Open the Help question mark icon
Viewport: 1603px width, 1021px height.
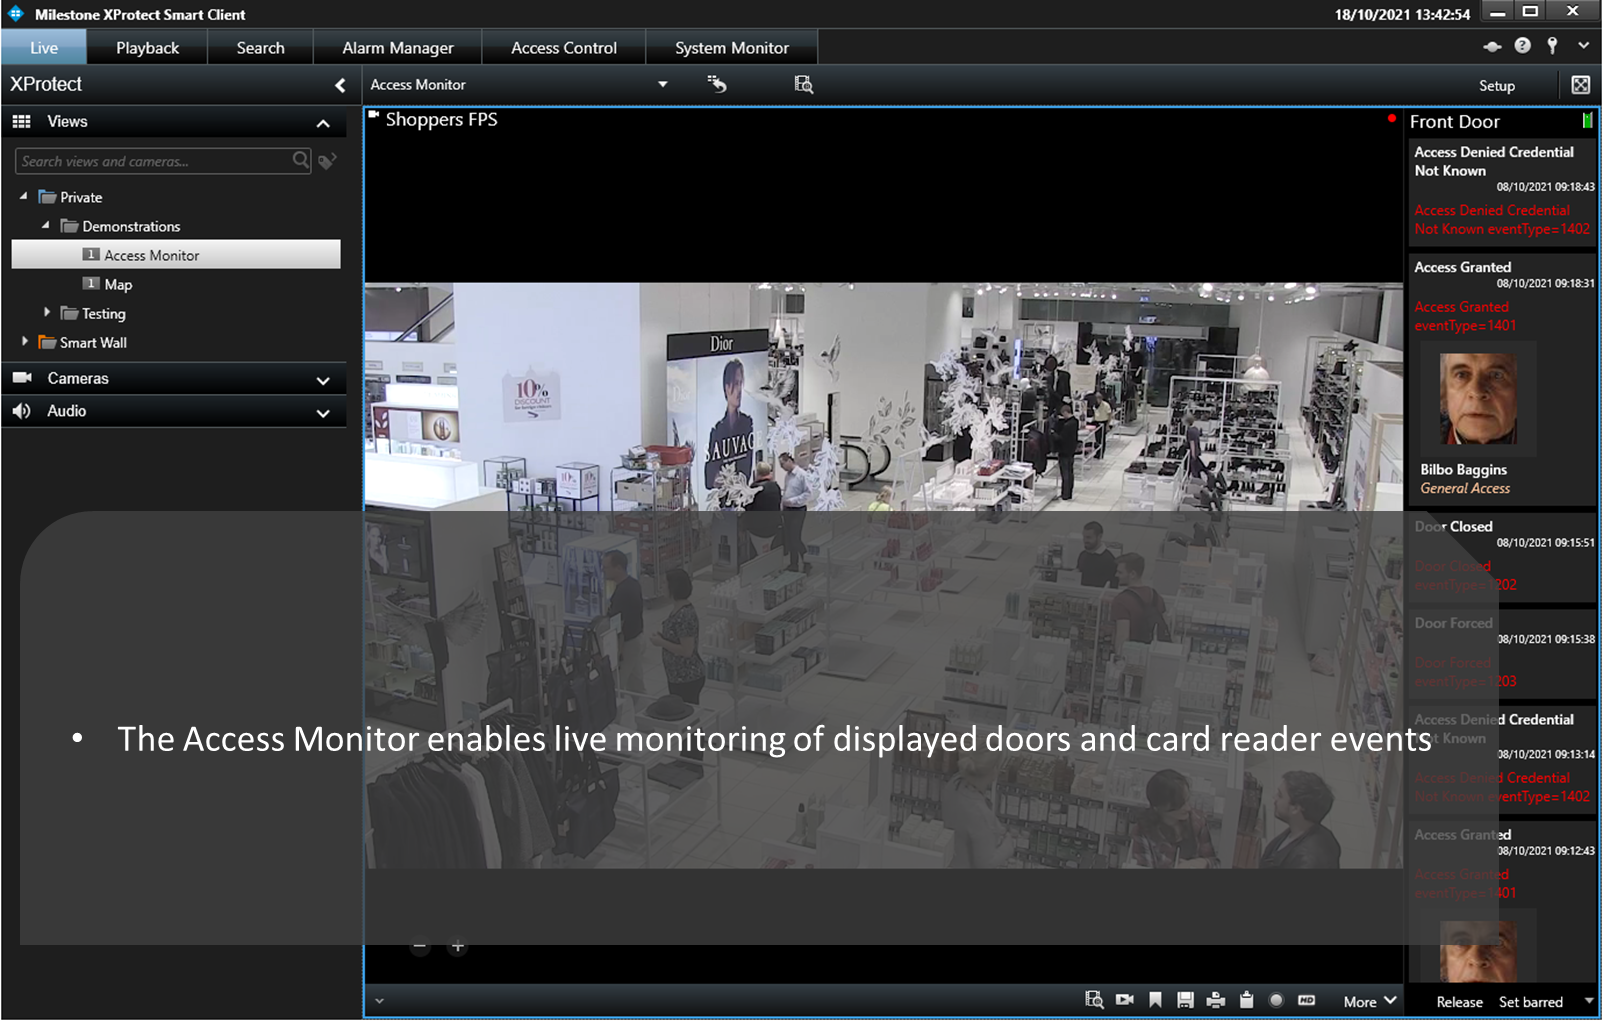[1522, 45]
